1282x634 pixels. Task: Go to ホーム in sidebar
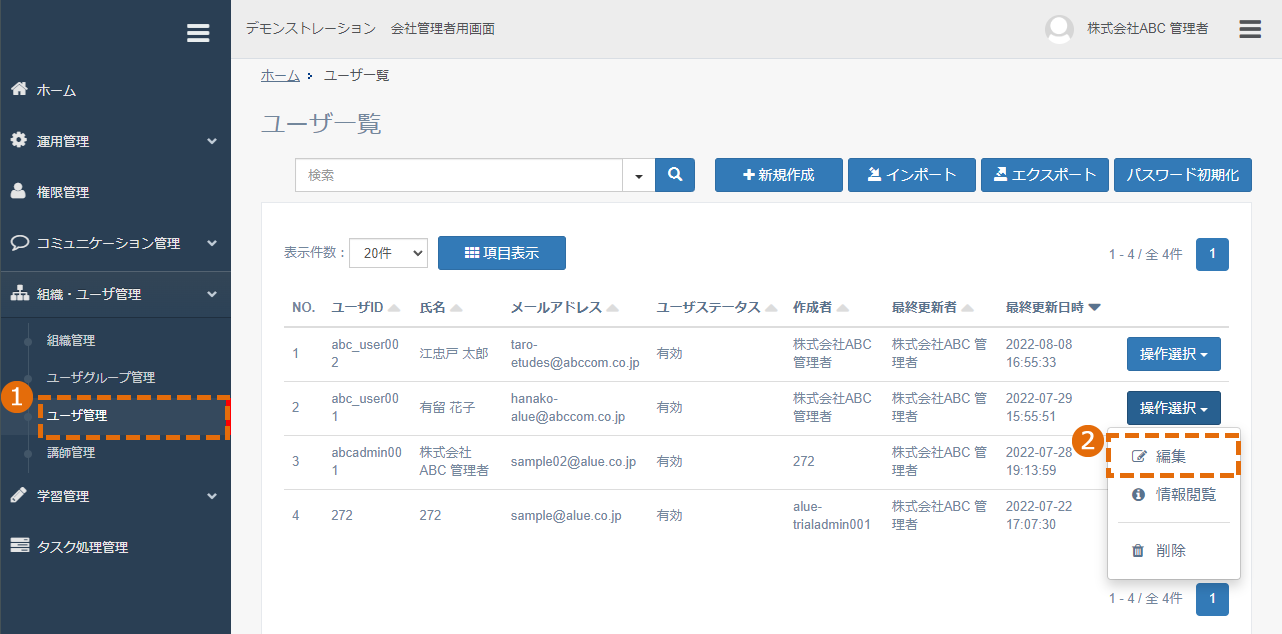(x=56, y=90)
